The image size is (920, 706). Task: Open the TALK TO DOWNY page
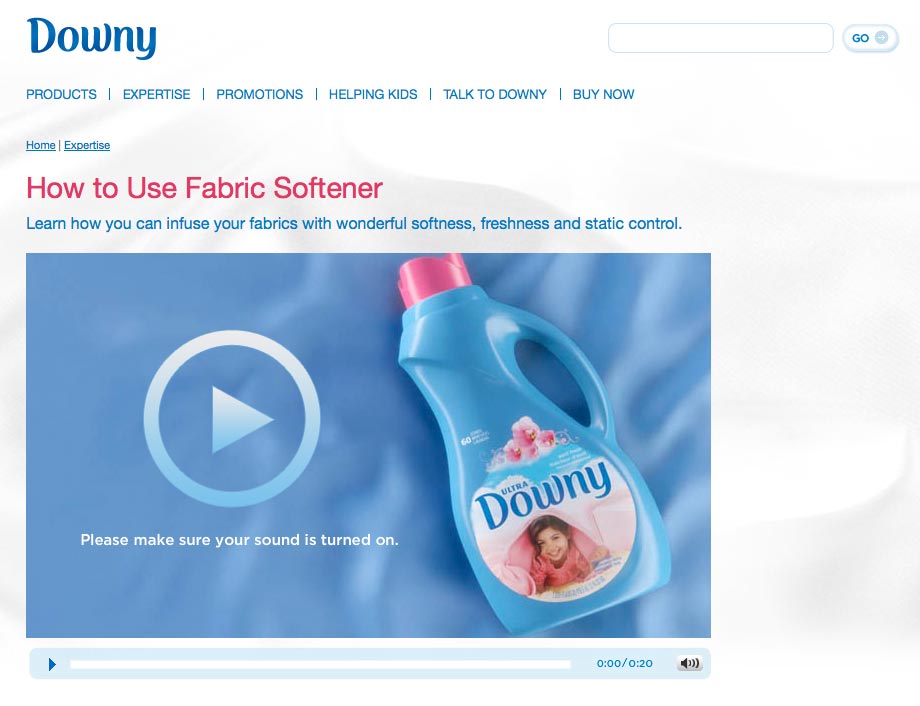[x=495, y=94]
